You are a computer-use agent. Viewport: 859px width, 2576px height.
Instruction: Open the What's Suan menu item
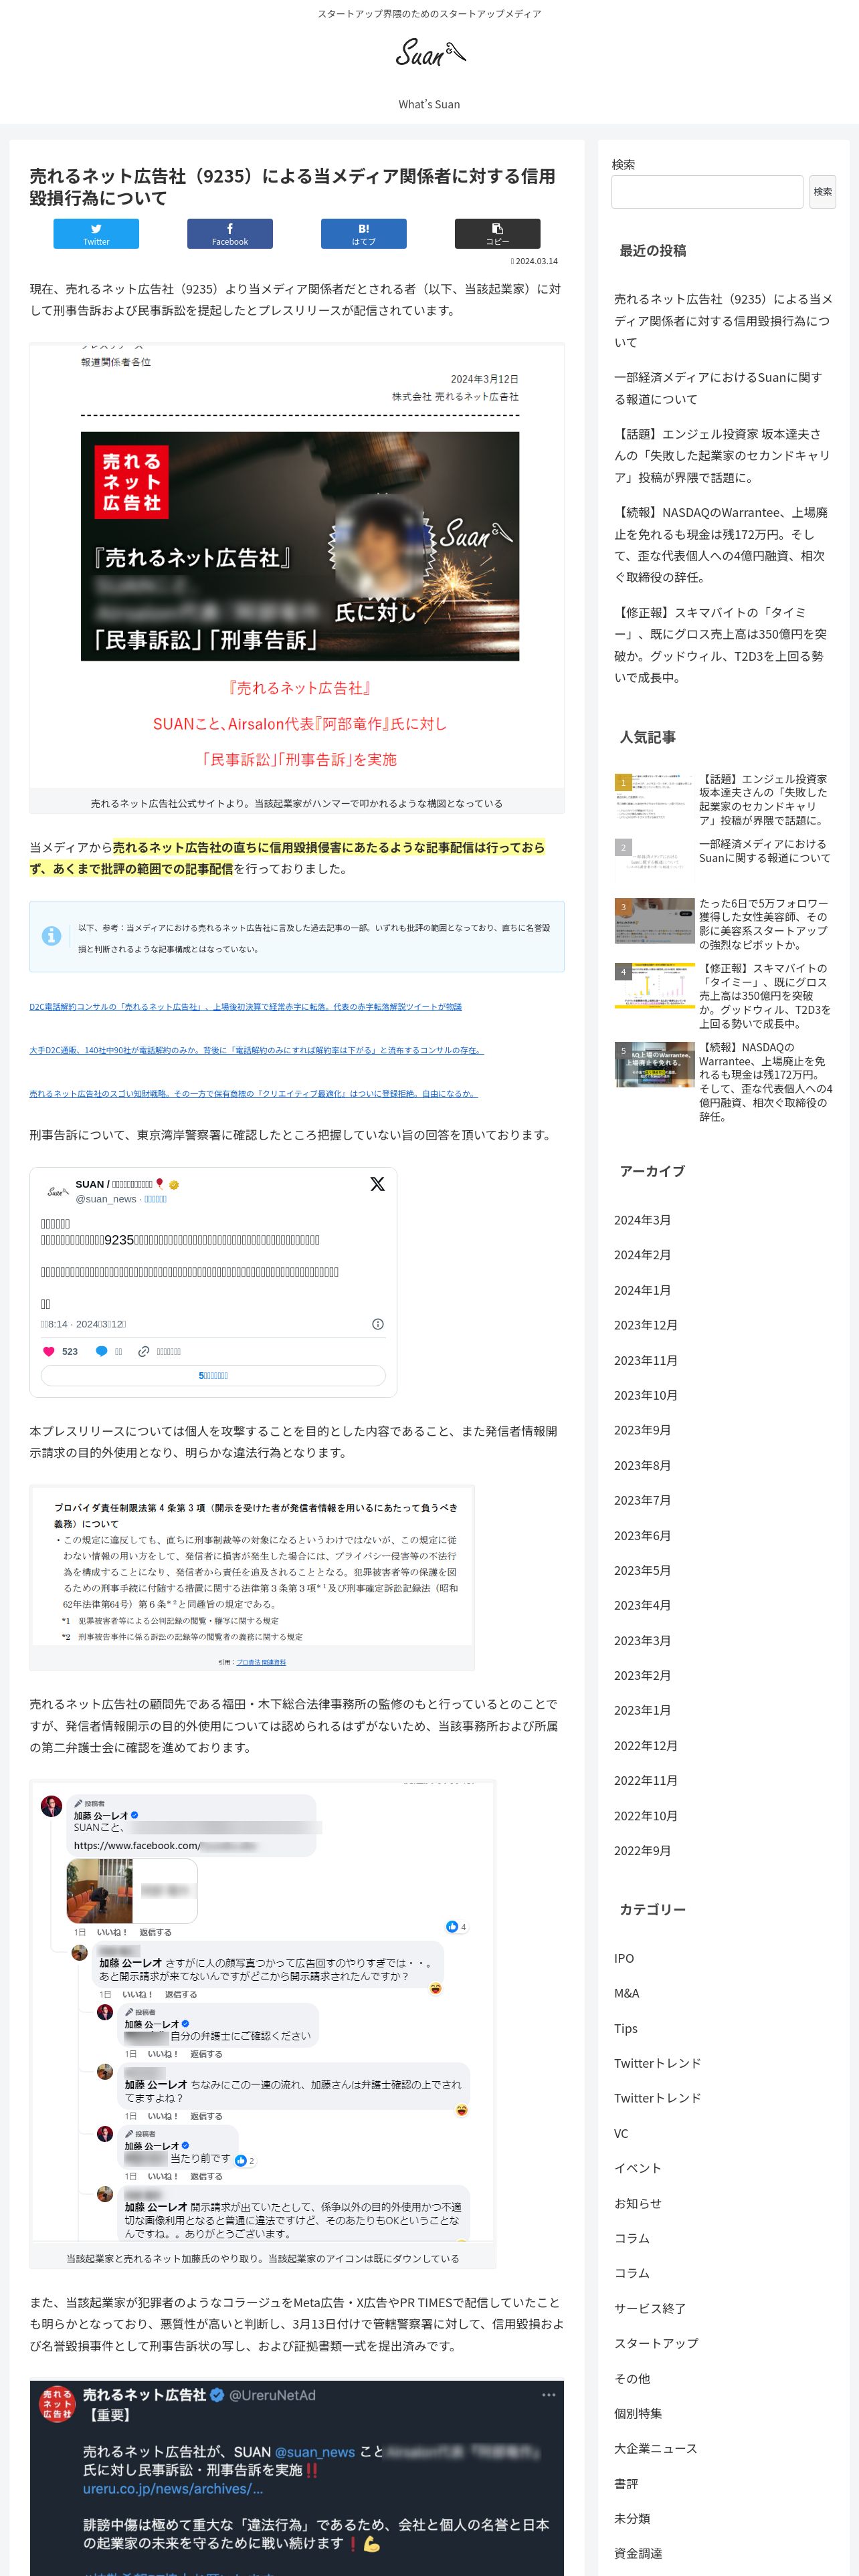(x=429, y=104)
